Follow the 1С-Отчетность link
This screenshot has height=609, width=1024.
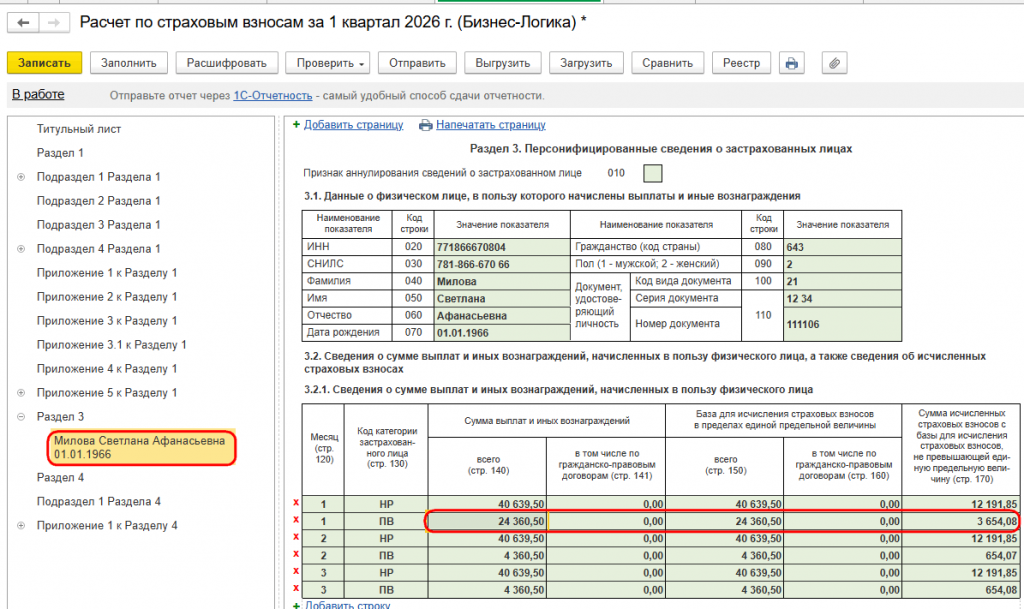point(273,96)
